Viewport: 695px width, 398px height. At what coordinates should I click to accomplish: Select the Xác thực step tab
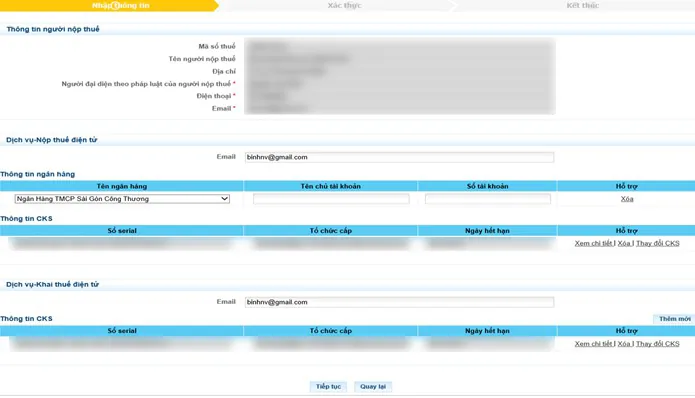point(344,6)
